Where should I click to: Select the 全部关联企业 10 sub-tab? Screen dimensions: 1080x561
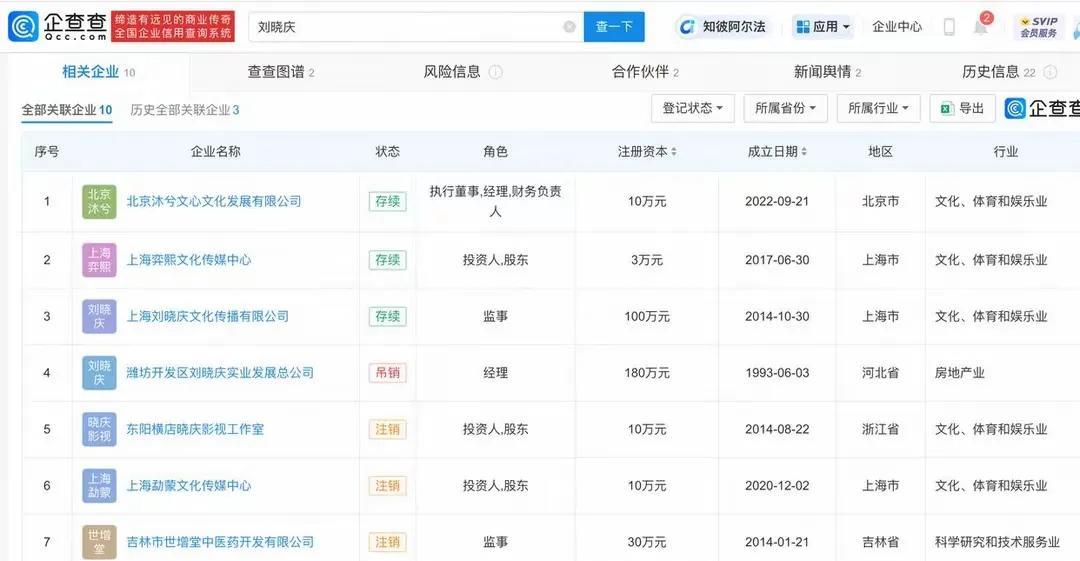click(67, 110)
